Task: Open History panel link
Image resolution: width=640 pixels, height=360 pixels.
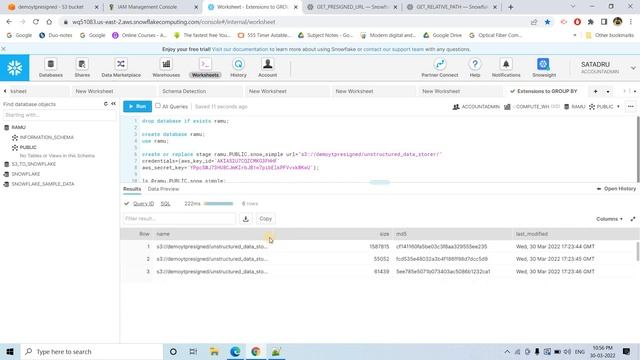Action: (616, 189)
